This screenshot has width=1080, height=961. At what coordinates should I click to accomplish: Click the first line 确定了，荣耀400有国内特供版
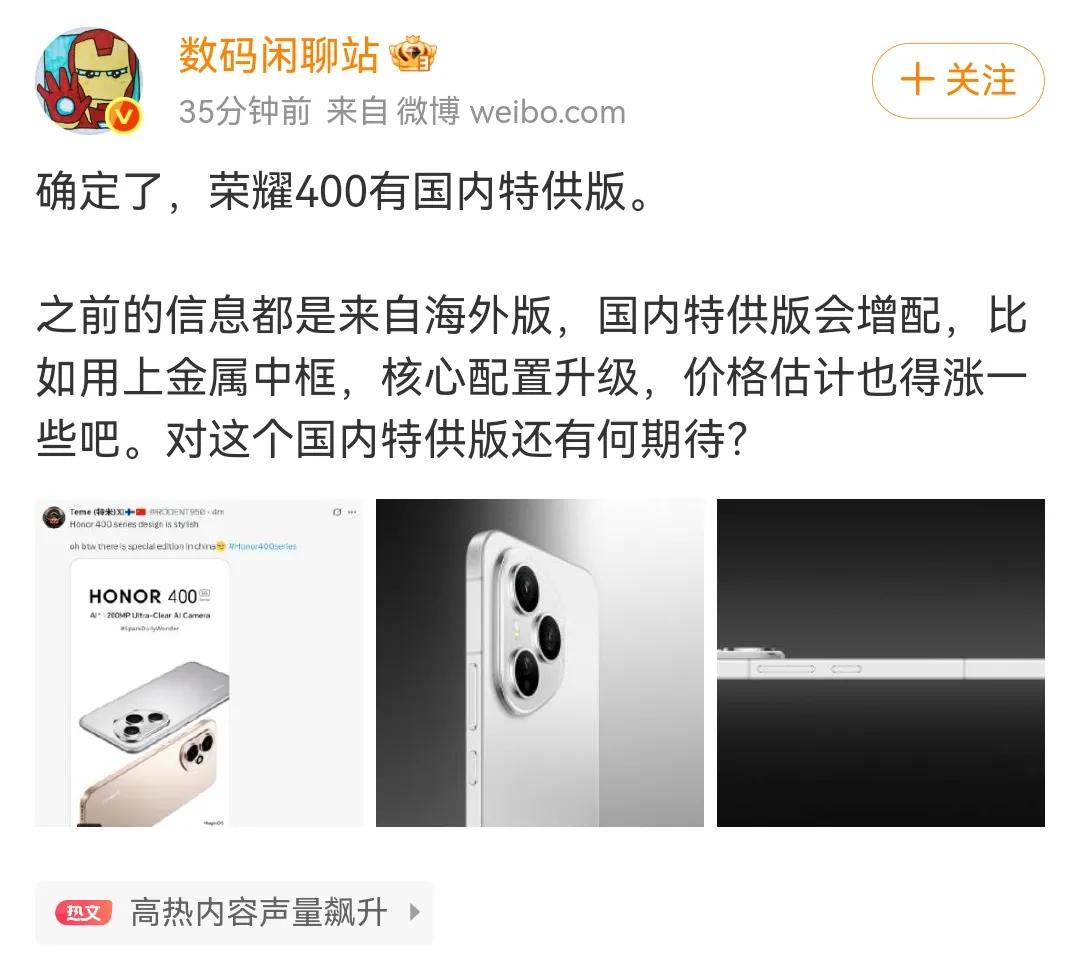point(342,192)
